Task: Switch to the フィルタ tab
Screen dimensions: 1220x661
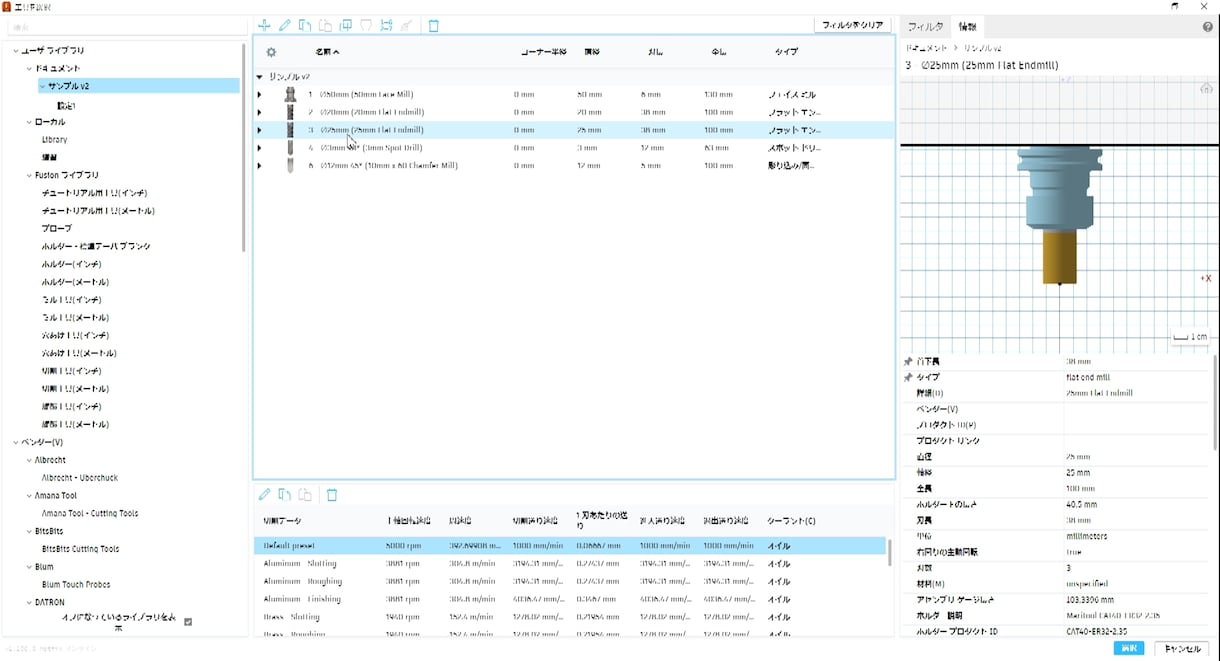Action: point(925,27)
